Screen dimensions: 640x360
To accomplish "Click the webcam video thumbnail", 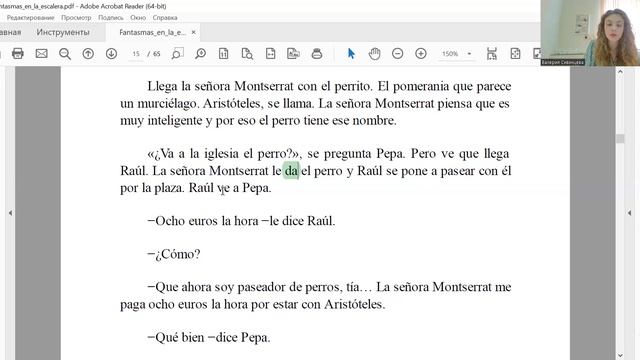I will pyautogui.click(x=590, y=33).
